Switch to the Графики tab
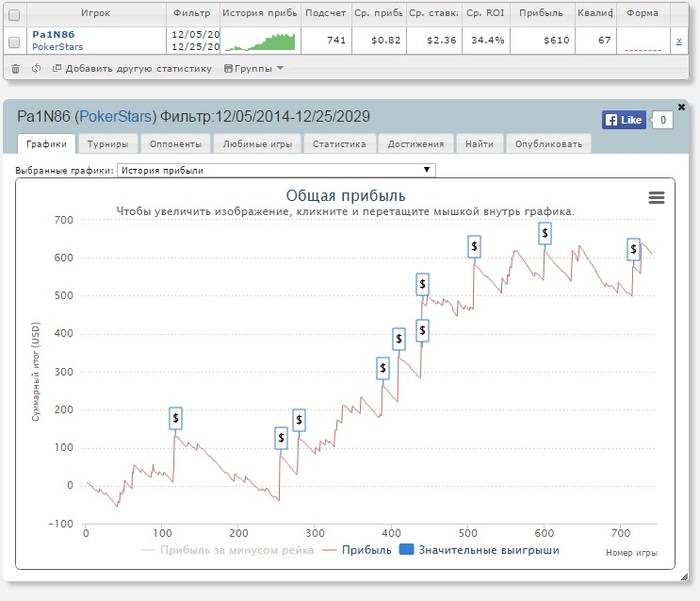 (46, 144)
